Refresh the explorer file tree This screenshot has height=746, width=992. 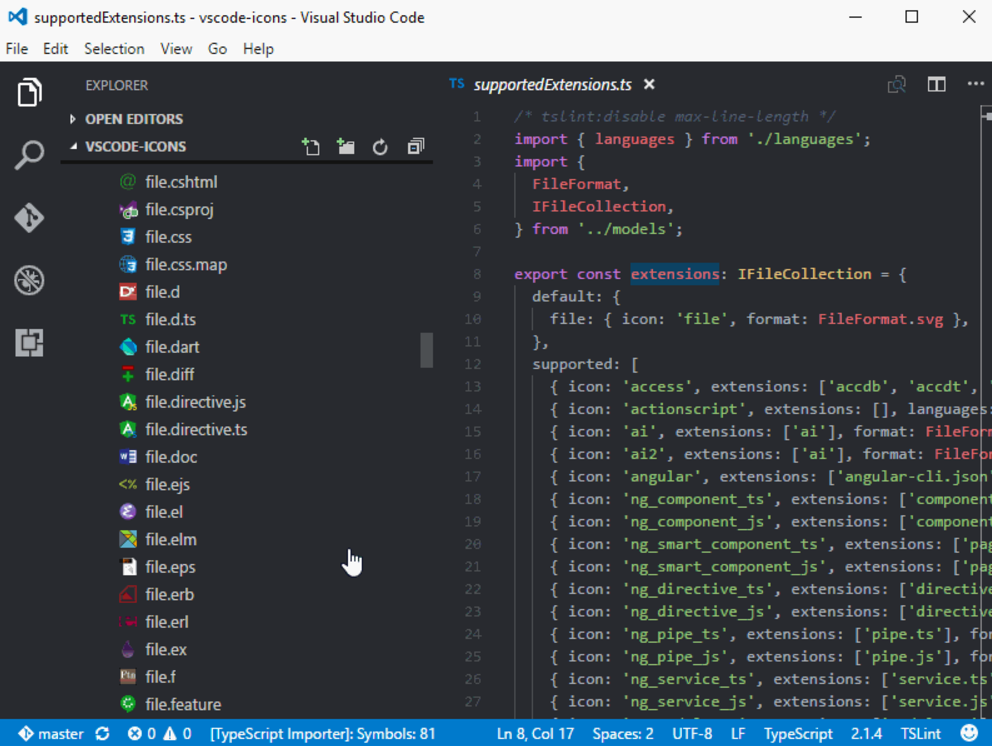pos(380,147)
